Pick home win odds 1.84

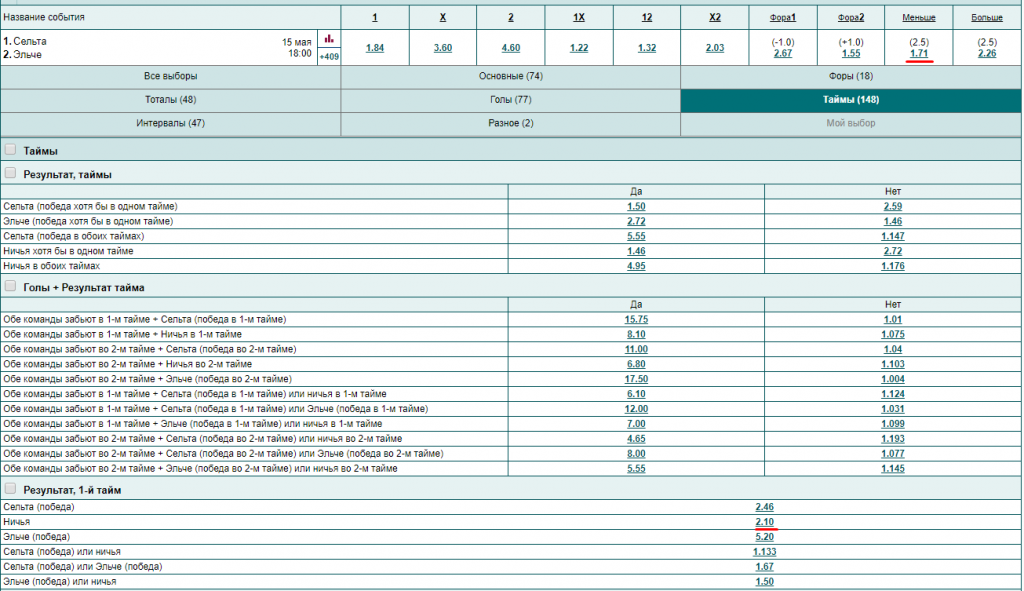point(375,48)
